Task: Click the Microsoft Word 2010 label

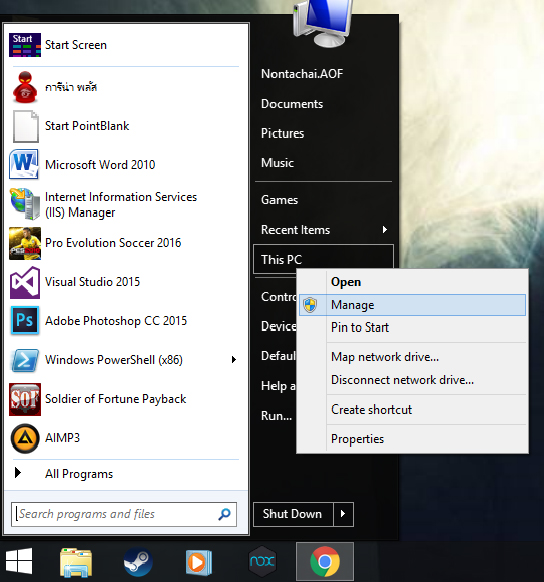Action: 100,164
